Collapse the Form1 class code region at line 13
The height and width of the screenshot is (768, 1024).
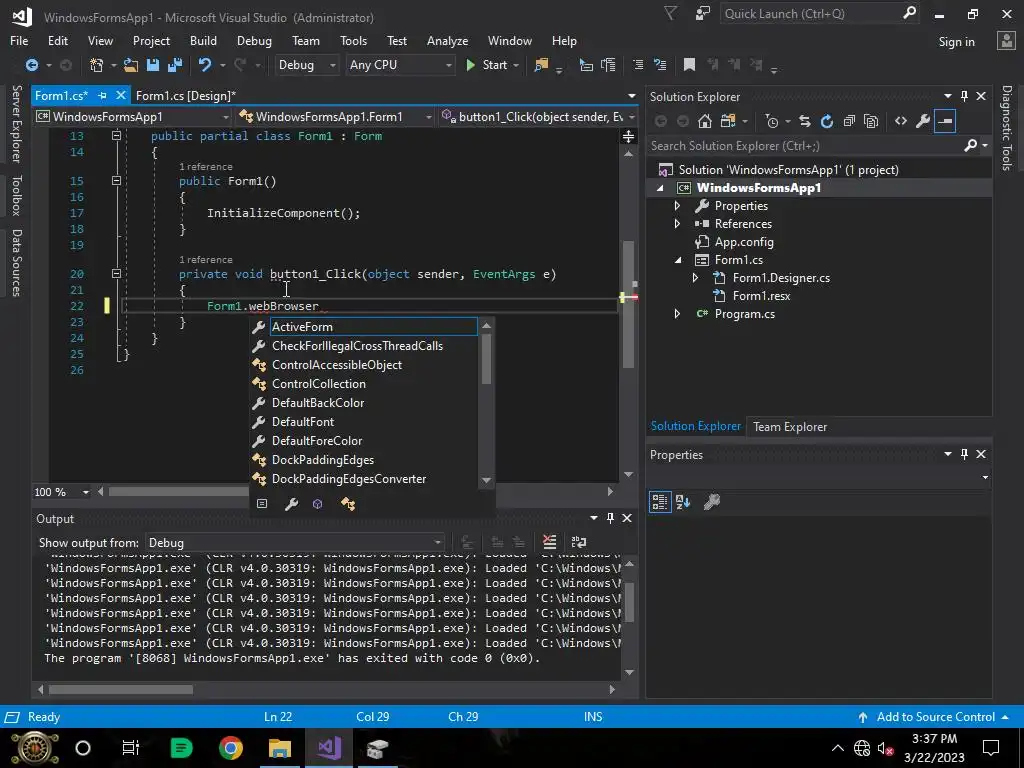coord(116,136)
